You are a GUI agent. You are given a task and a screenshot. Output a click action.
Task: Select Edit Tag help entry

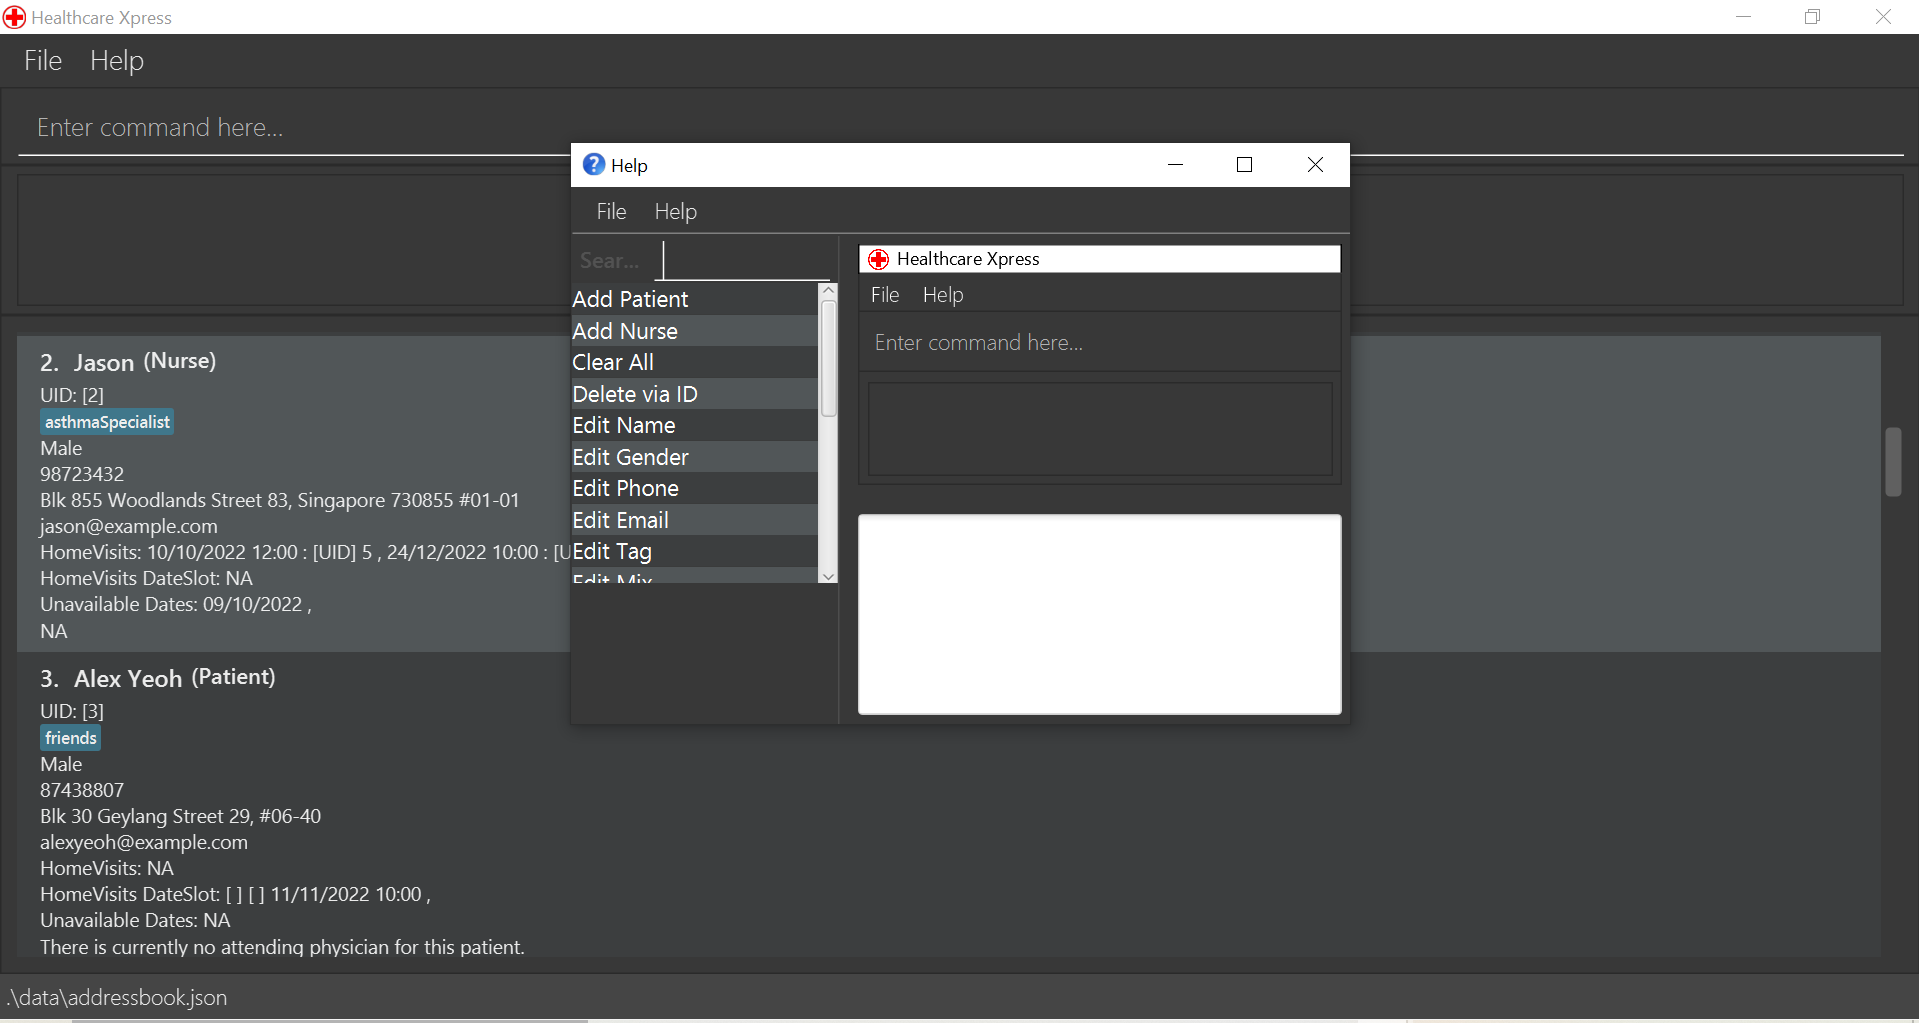(695, 551)
